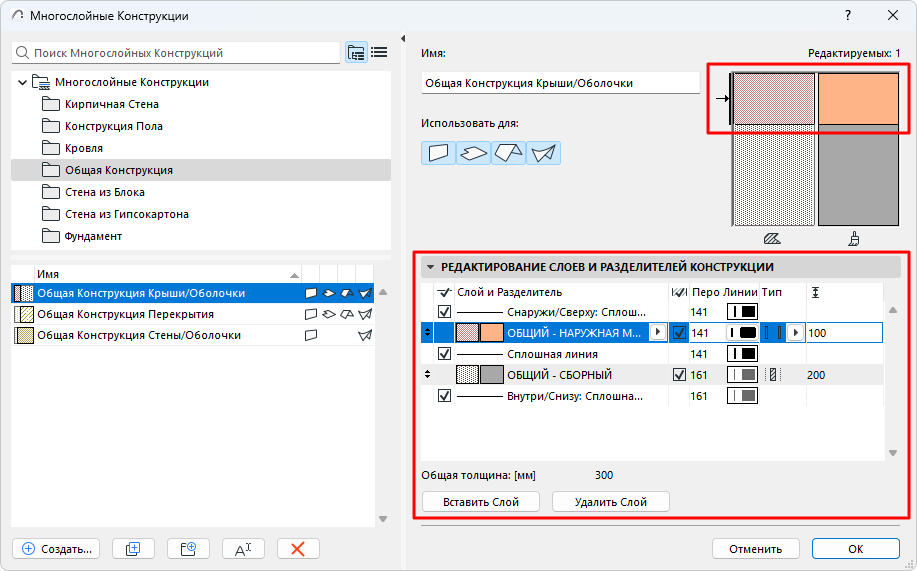917x571 pixels.
Task: Click the rename icon button
Action: point(243,549)
